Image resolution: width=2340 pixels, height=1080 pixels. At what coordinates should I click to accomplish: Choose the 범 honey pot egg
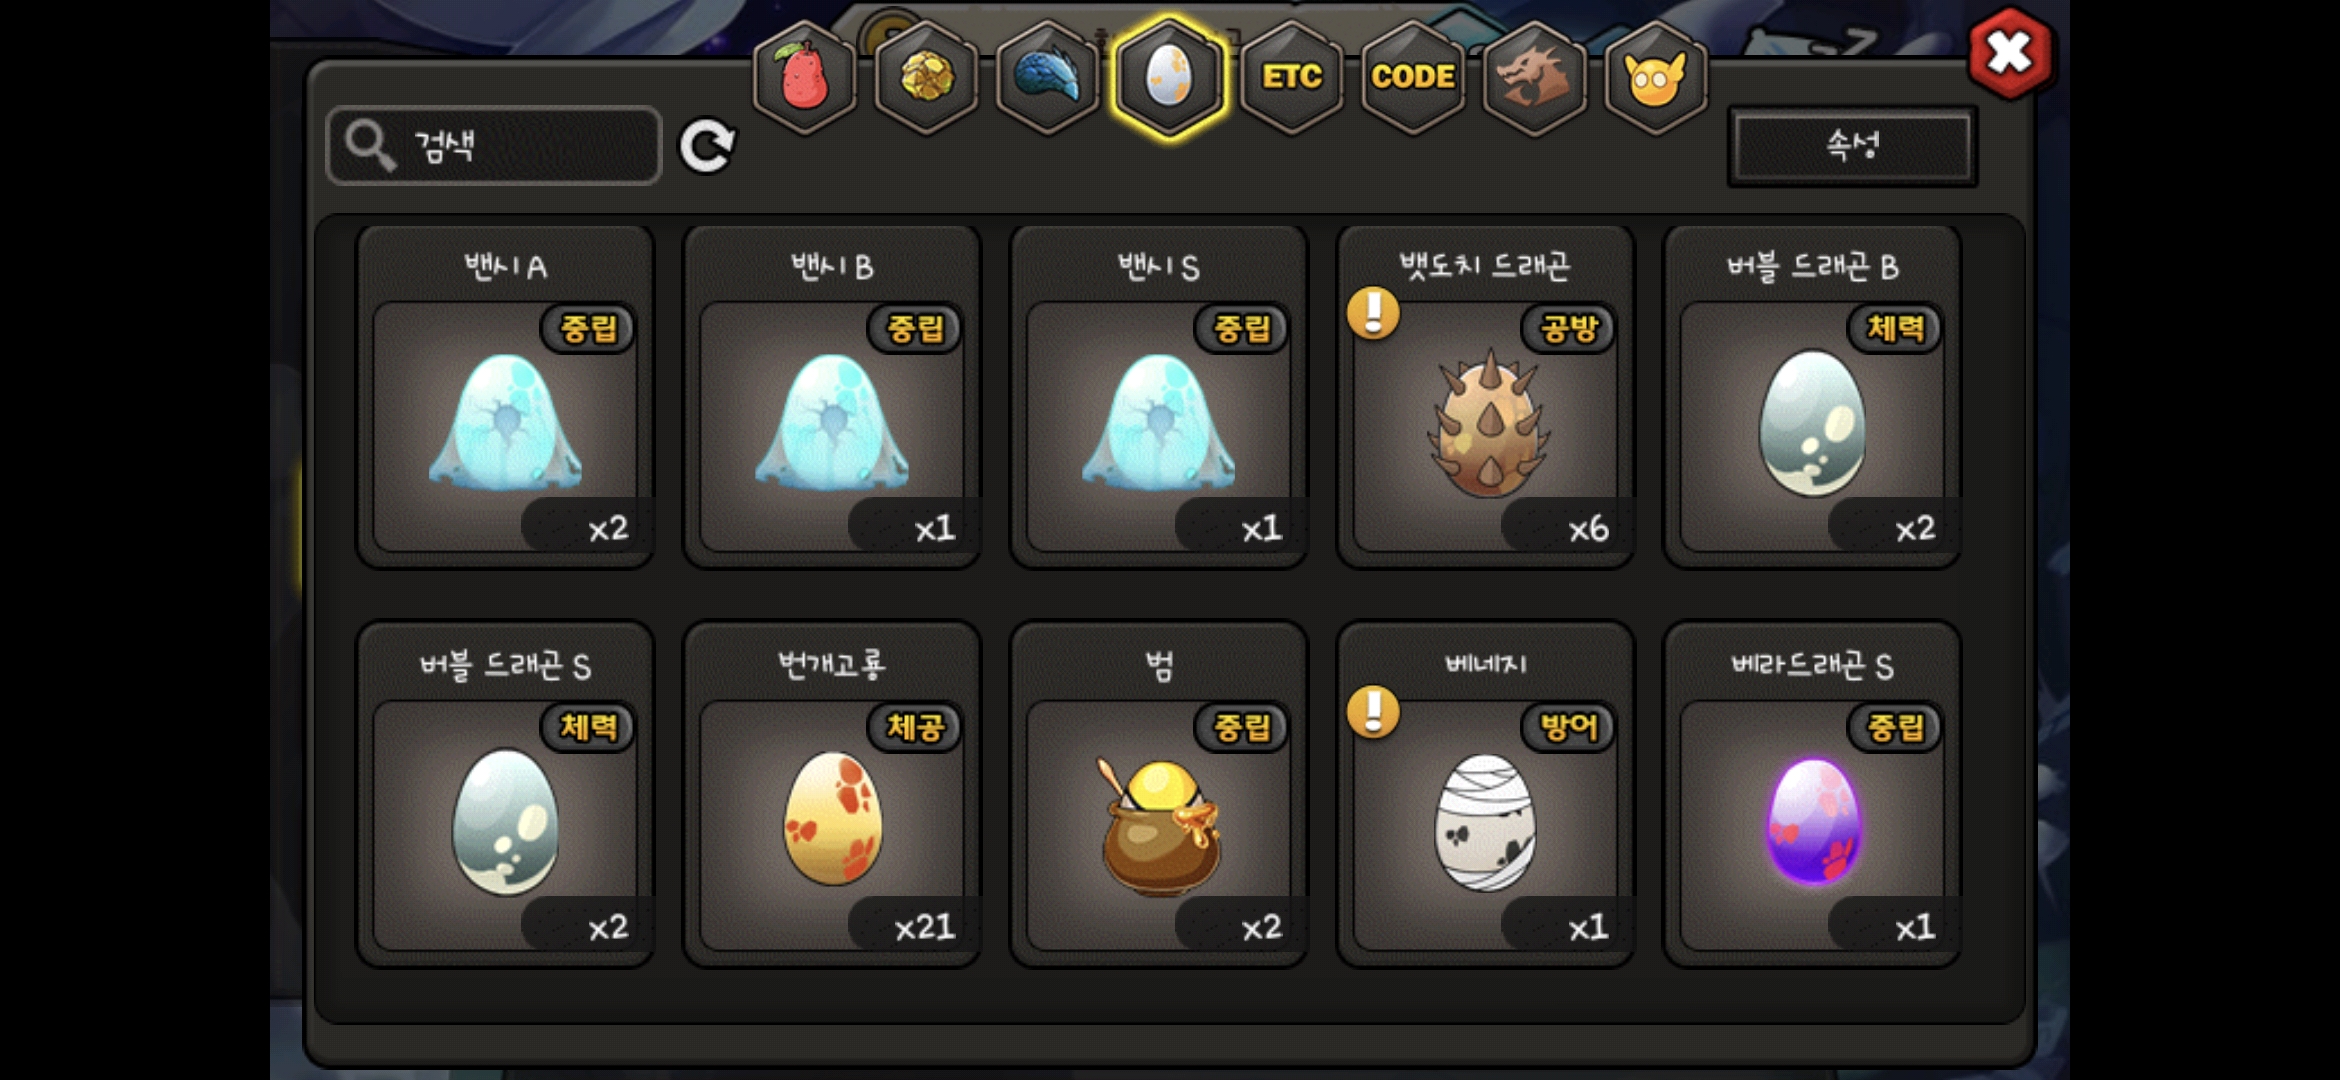pyautogui.click(x=1159, y=795)
